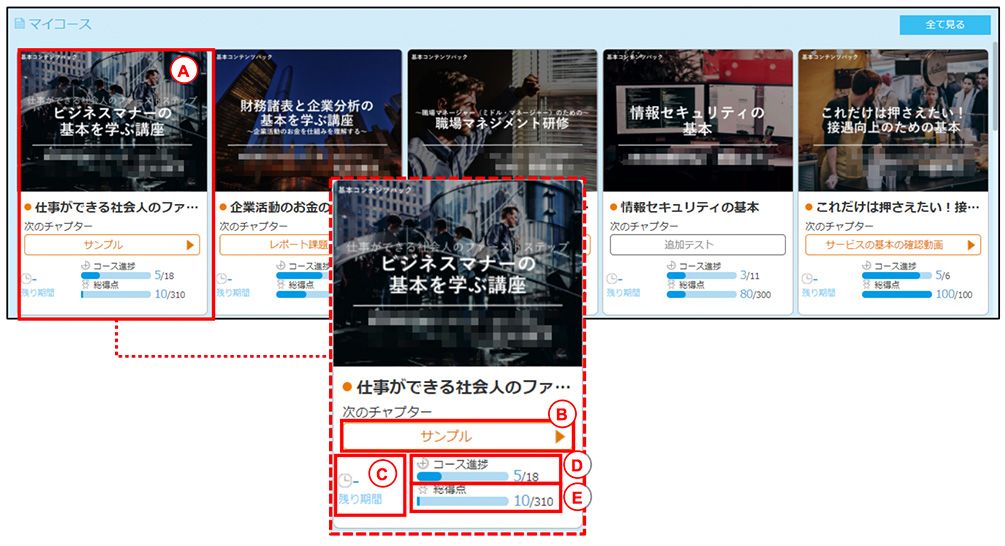The image size is (1005, 546).
Task: Click the レポート課題 chapter button
Action: click(276, 245)
